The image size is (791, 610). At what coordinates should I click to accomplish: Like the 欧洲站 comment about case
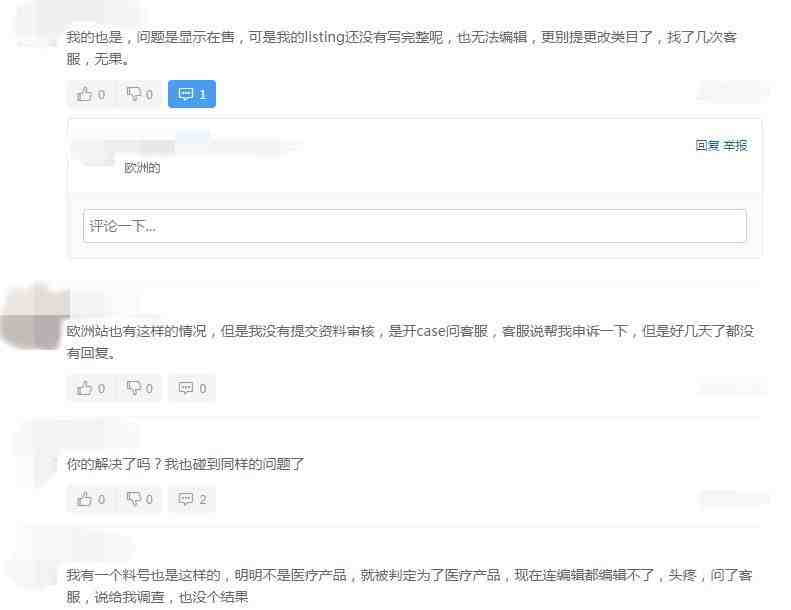[91, 388]
